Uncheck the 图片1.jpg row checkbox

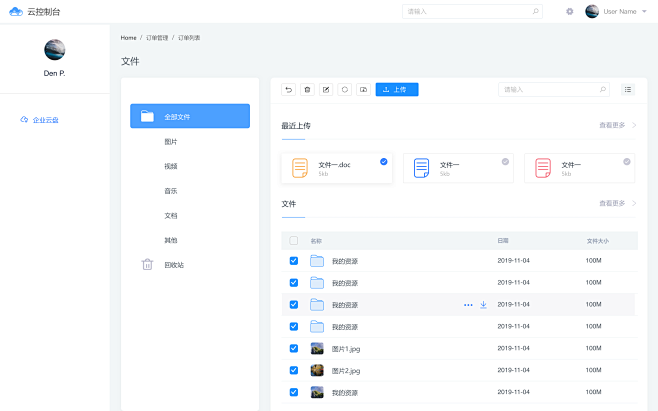tap(294, 348)
